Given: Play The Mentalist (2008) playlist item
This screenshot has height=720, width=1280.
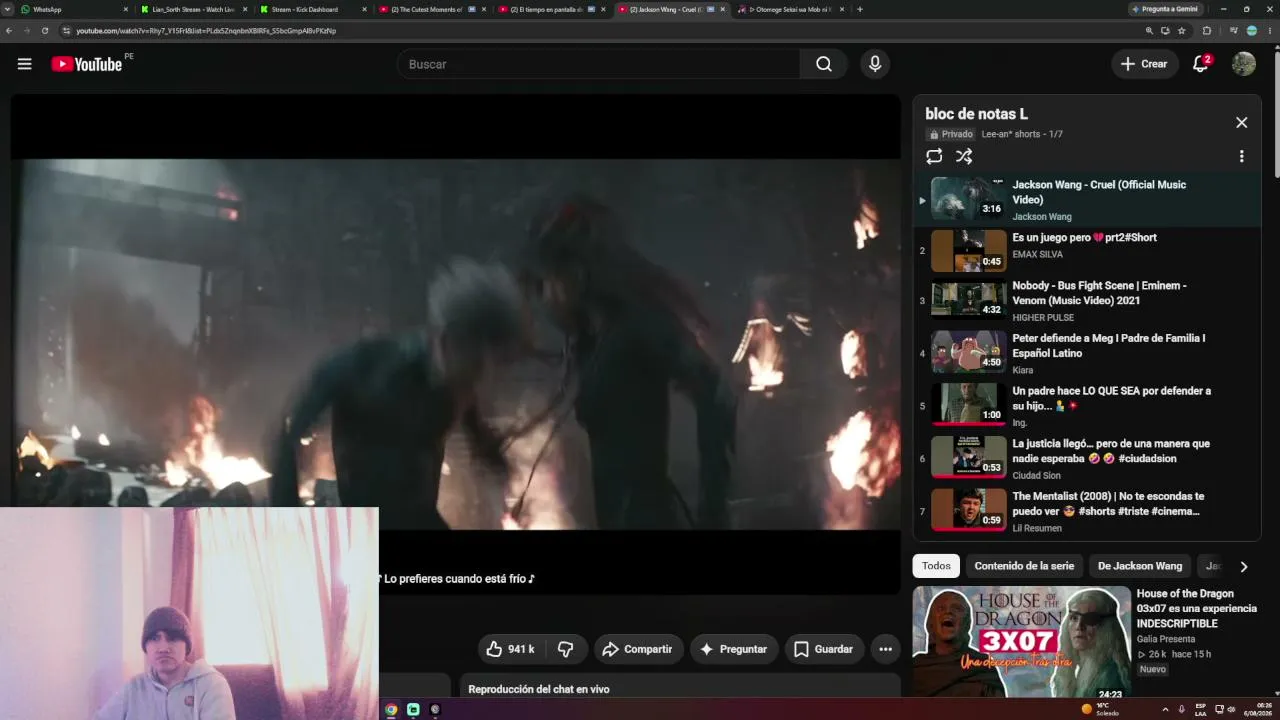Looking at the screenshot, I should [968, 510].
